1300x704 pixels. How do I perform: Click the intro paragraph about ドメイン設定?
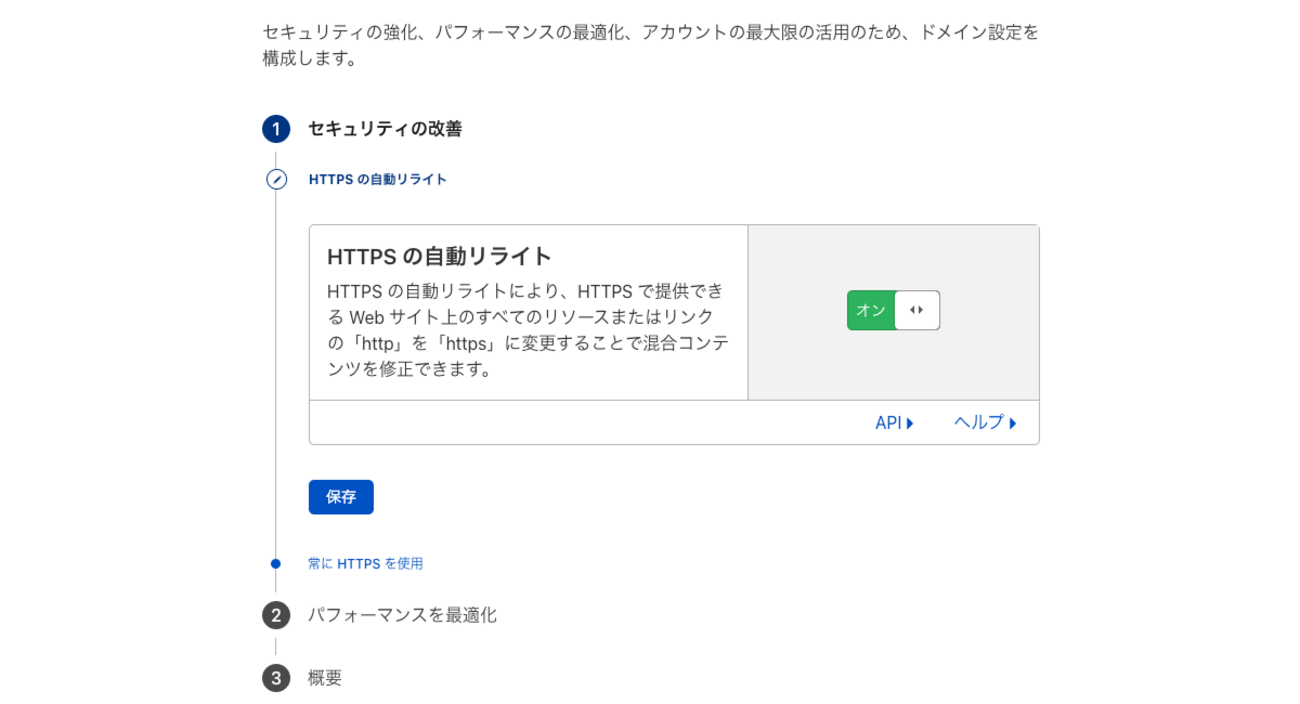click(650, 45)
